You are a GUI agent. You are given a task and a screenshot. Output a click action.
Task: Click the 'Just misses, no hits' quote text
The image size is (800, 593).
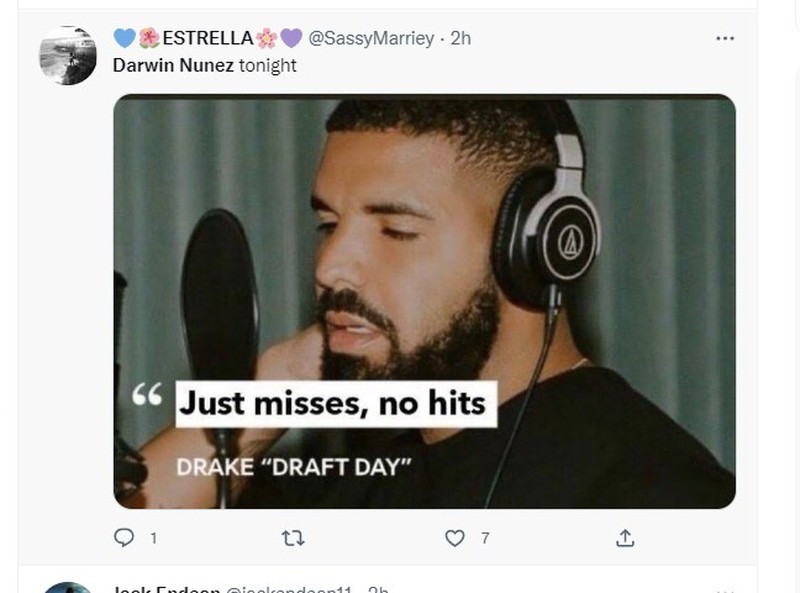[x=332, y=403]
